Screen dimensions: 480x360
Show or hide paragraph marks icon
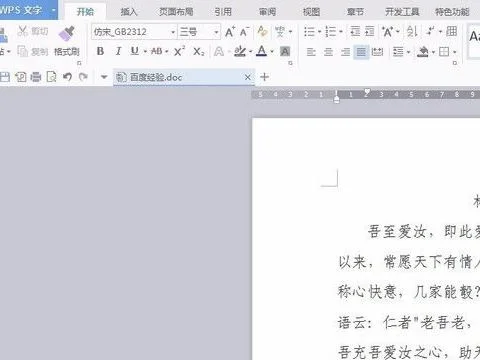coord(431,32)
